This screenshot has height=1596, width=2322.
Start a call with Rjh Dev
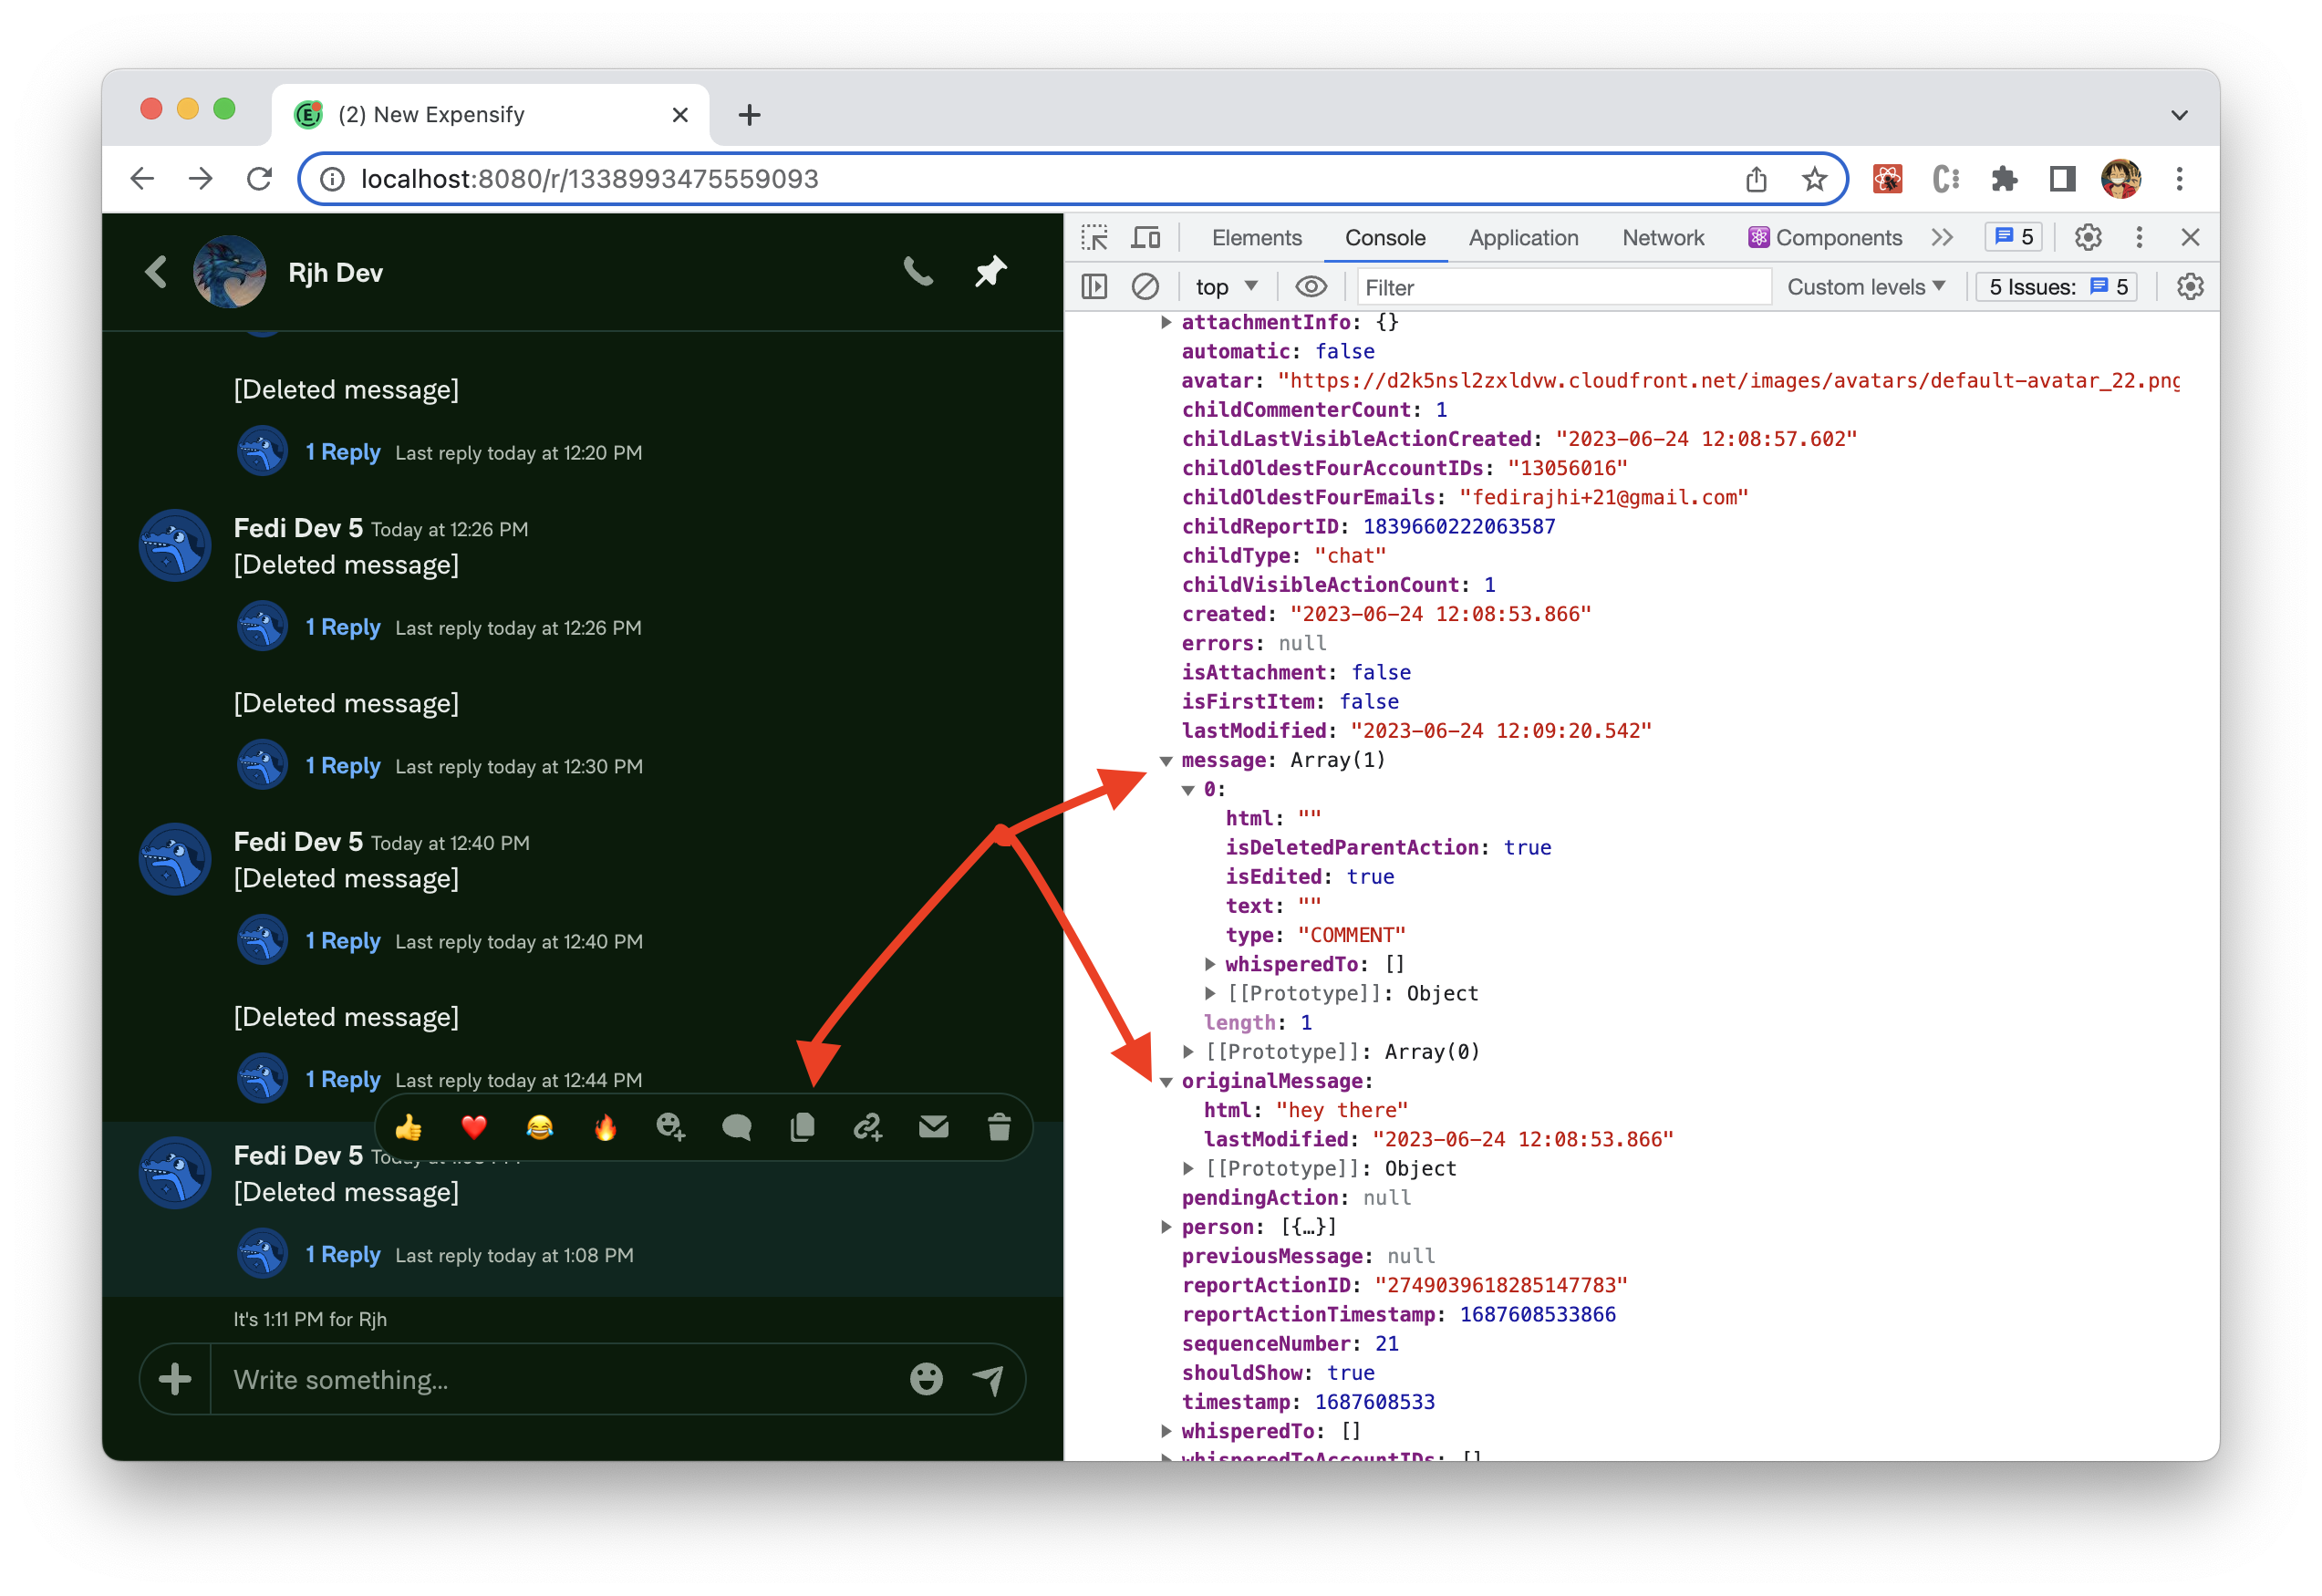(x=918, y=271)
